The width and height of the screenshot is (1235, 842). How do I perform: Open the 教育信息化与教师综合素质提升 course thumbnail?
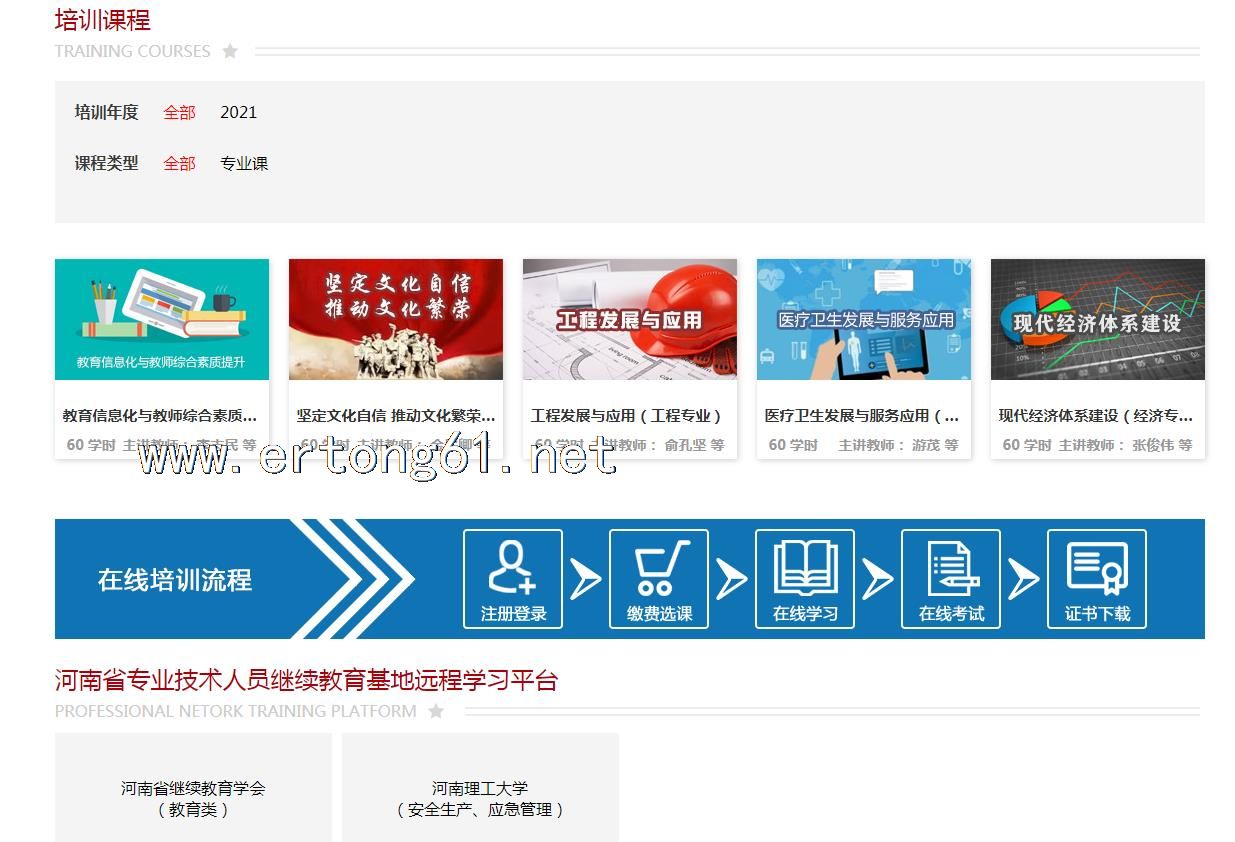click(162, 320)
